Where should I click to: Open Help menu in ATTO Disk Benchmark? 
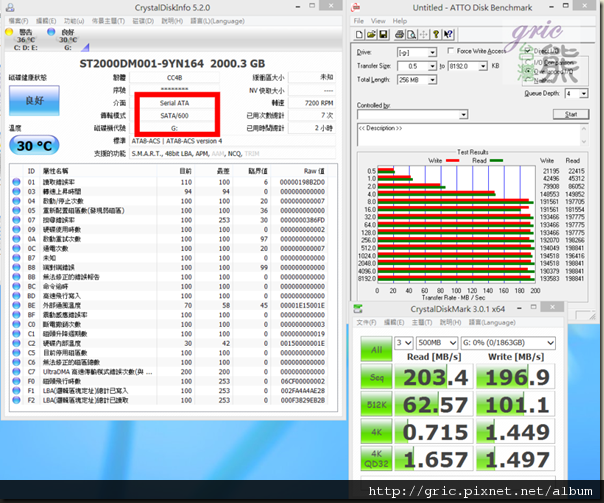pos(399,21)
